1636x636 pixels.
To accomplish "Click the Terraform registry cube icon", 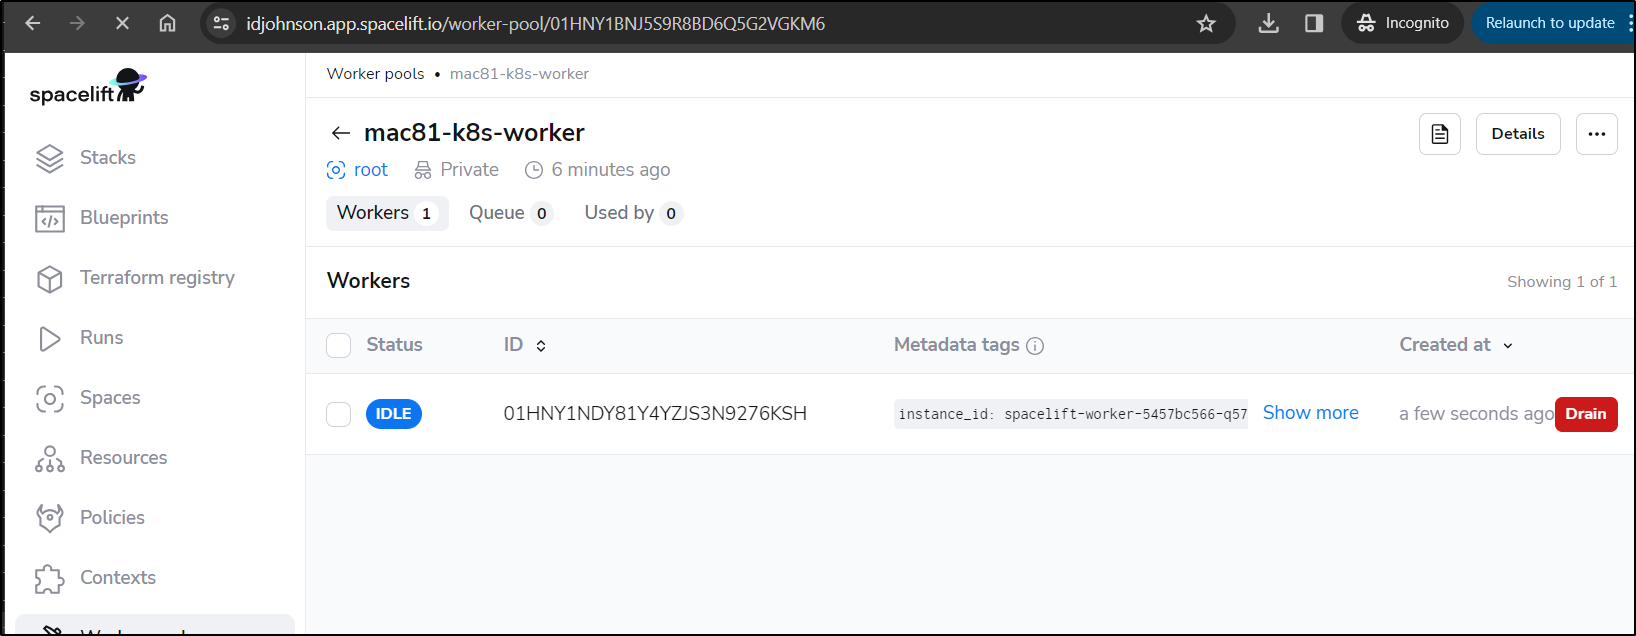I will (49, 279).
